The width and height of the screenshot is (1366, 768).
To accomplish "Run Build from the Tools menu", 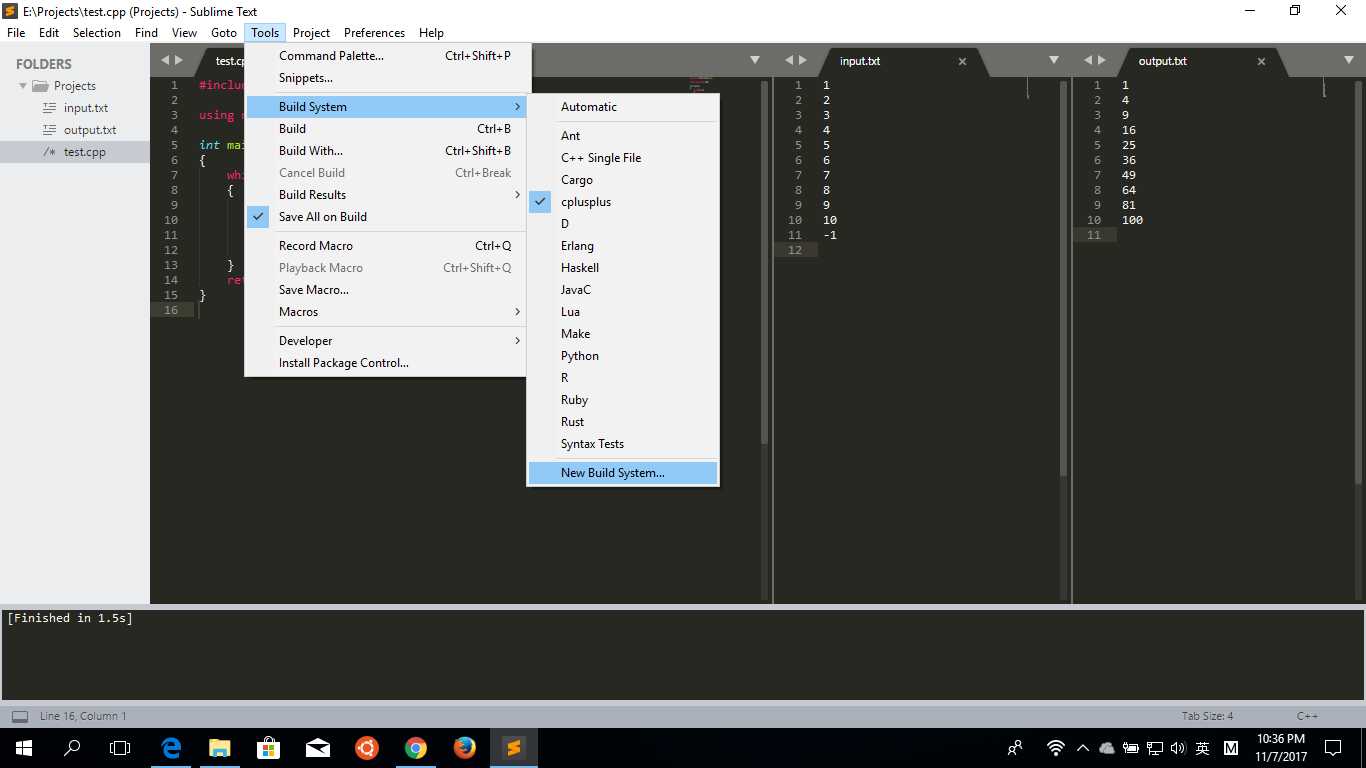I will click(x=386, y=129).
